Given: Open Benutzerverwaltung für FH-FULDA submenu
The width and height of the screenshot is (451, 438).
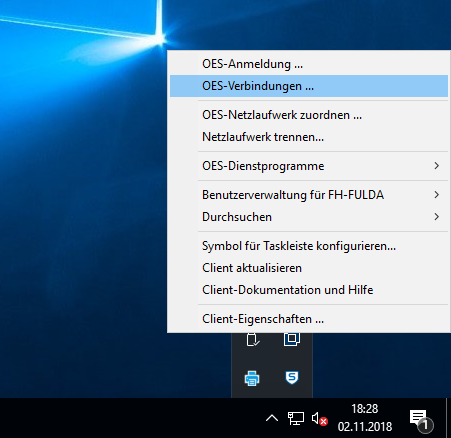Looking at the screenshot, I should tap(309, 195).
